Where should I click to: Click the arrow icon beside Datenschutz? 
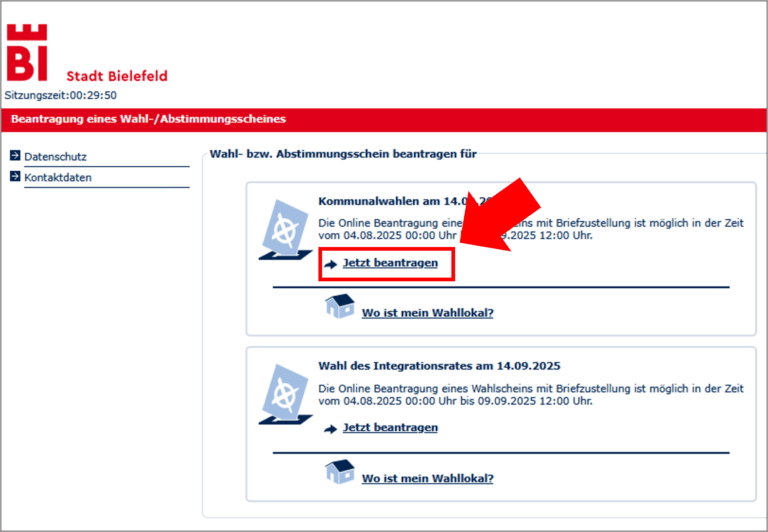pyautogui.click(x=15, y=156)
